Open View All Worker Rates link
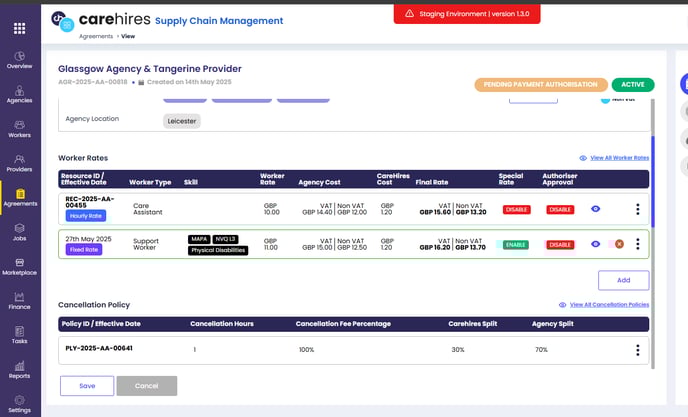Viewport: 688px width, 417px height. 619,158
